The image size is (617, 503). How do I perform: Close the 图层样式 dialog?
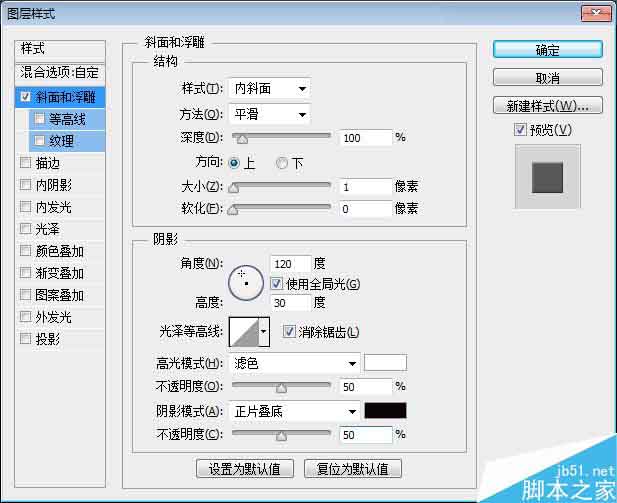[x=596, y=13]
